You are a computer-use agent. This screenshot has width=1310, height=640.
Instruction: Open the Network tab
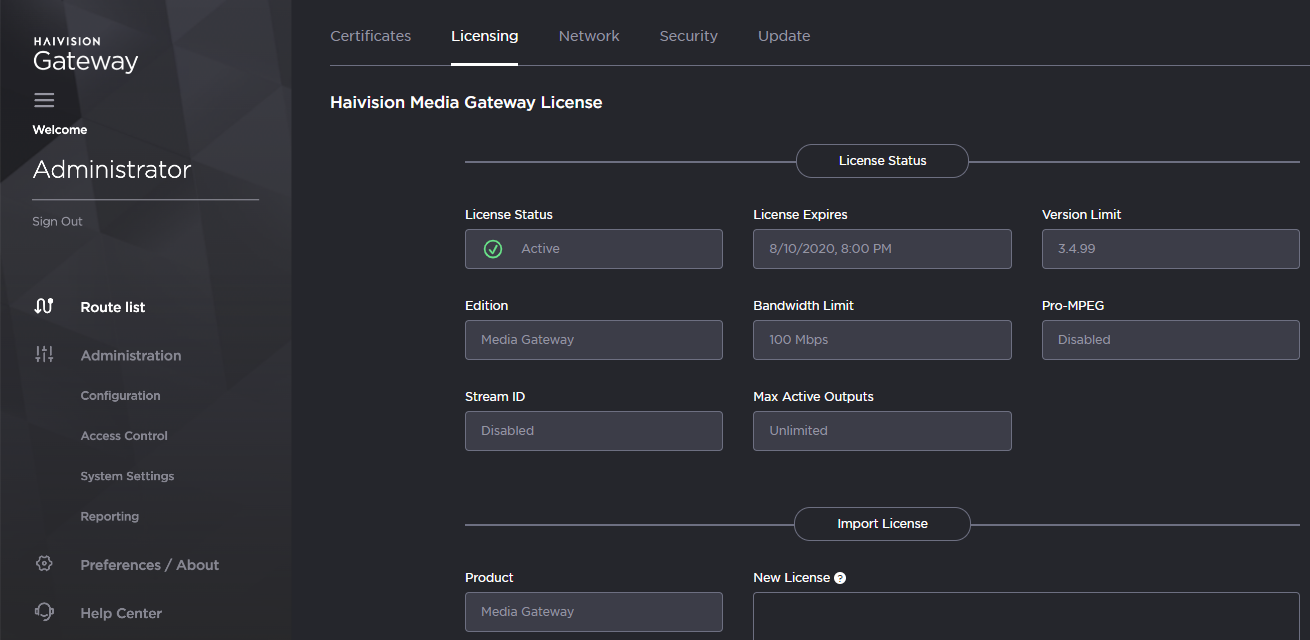point(589,36)
